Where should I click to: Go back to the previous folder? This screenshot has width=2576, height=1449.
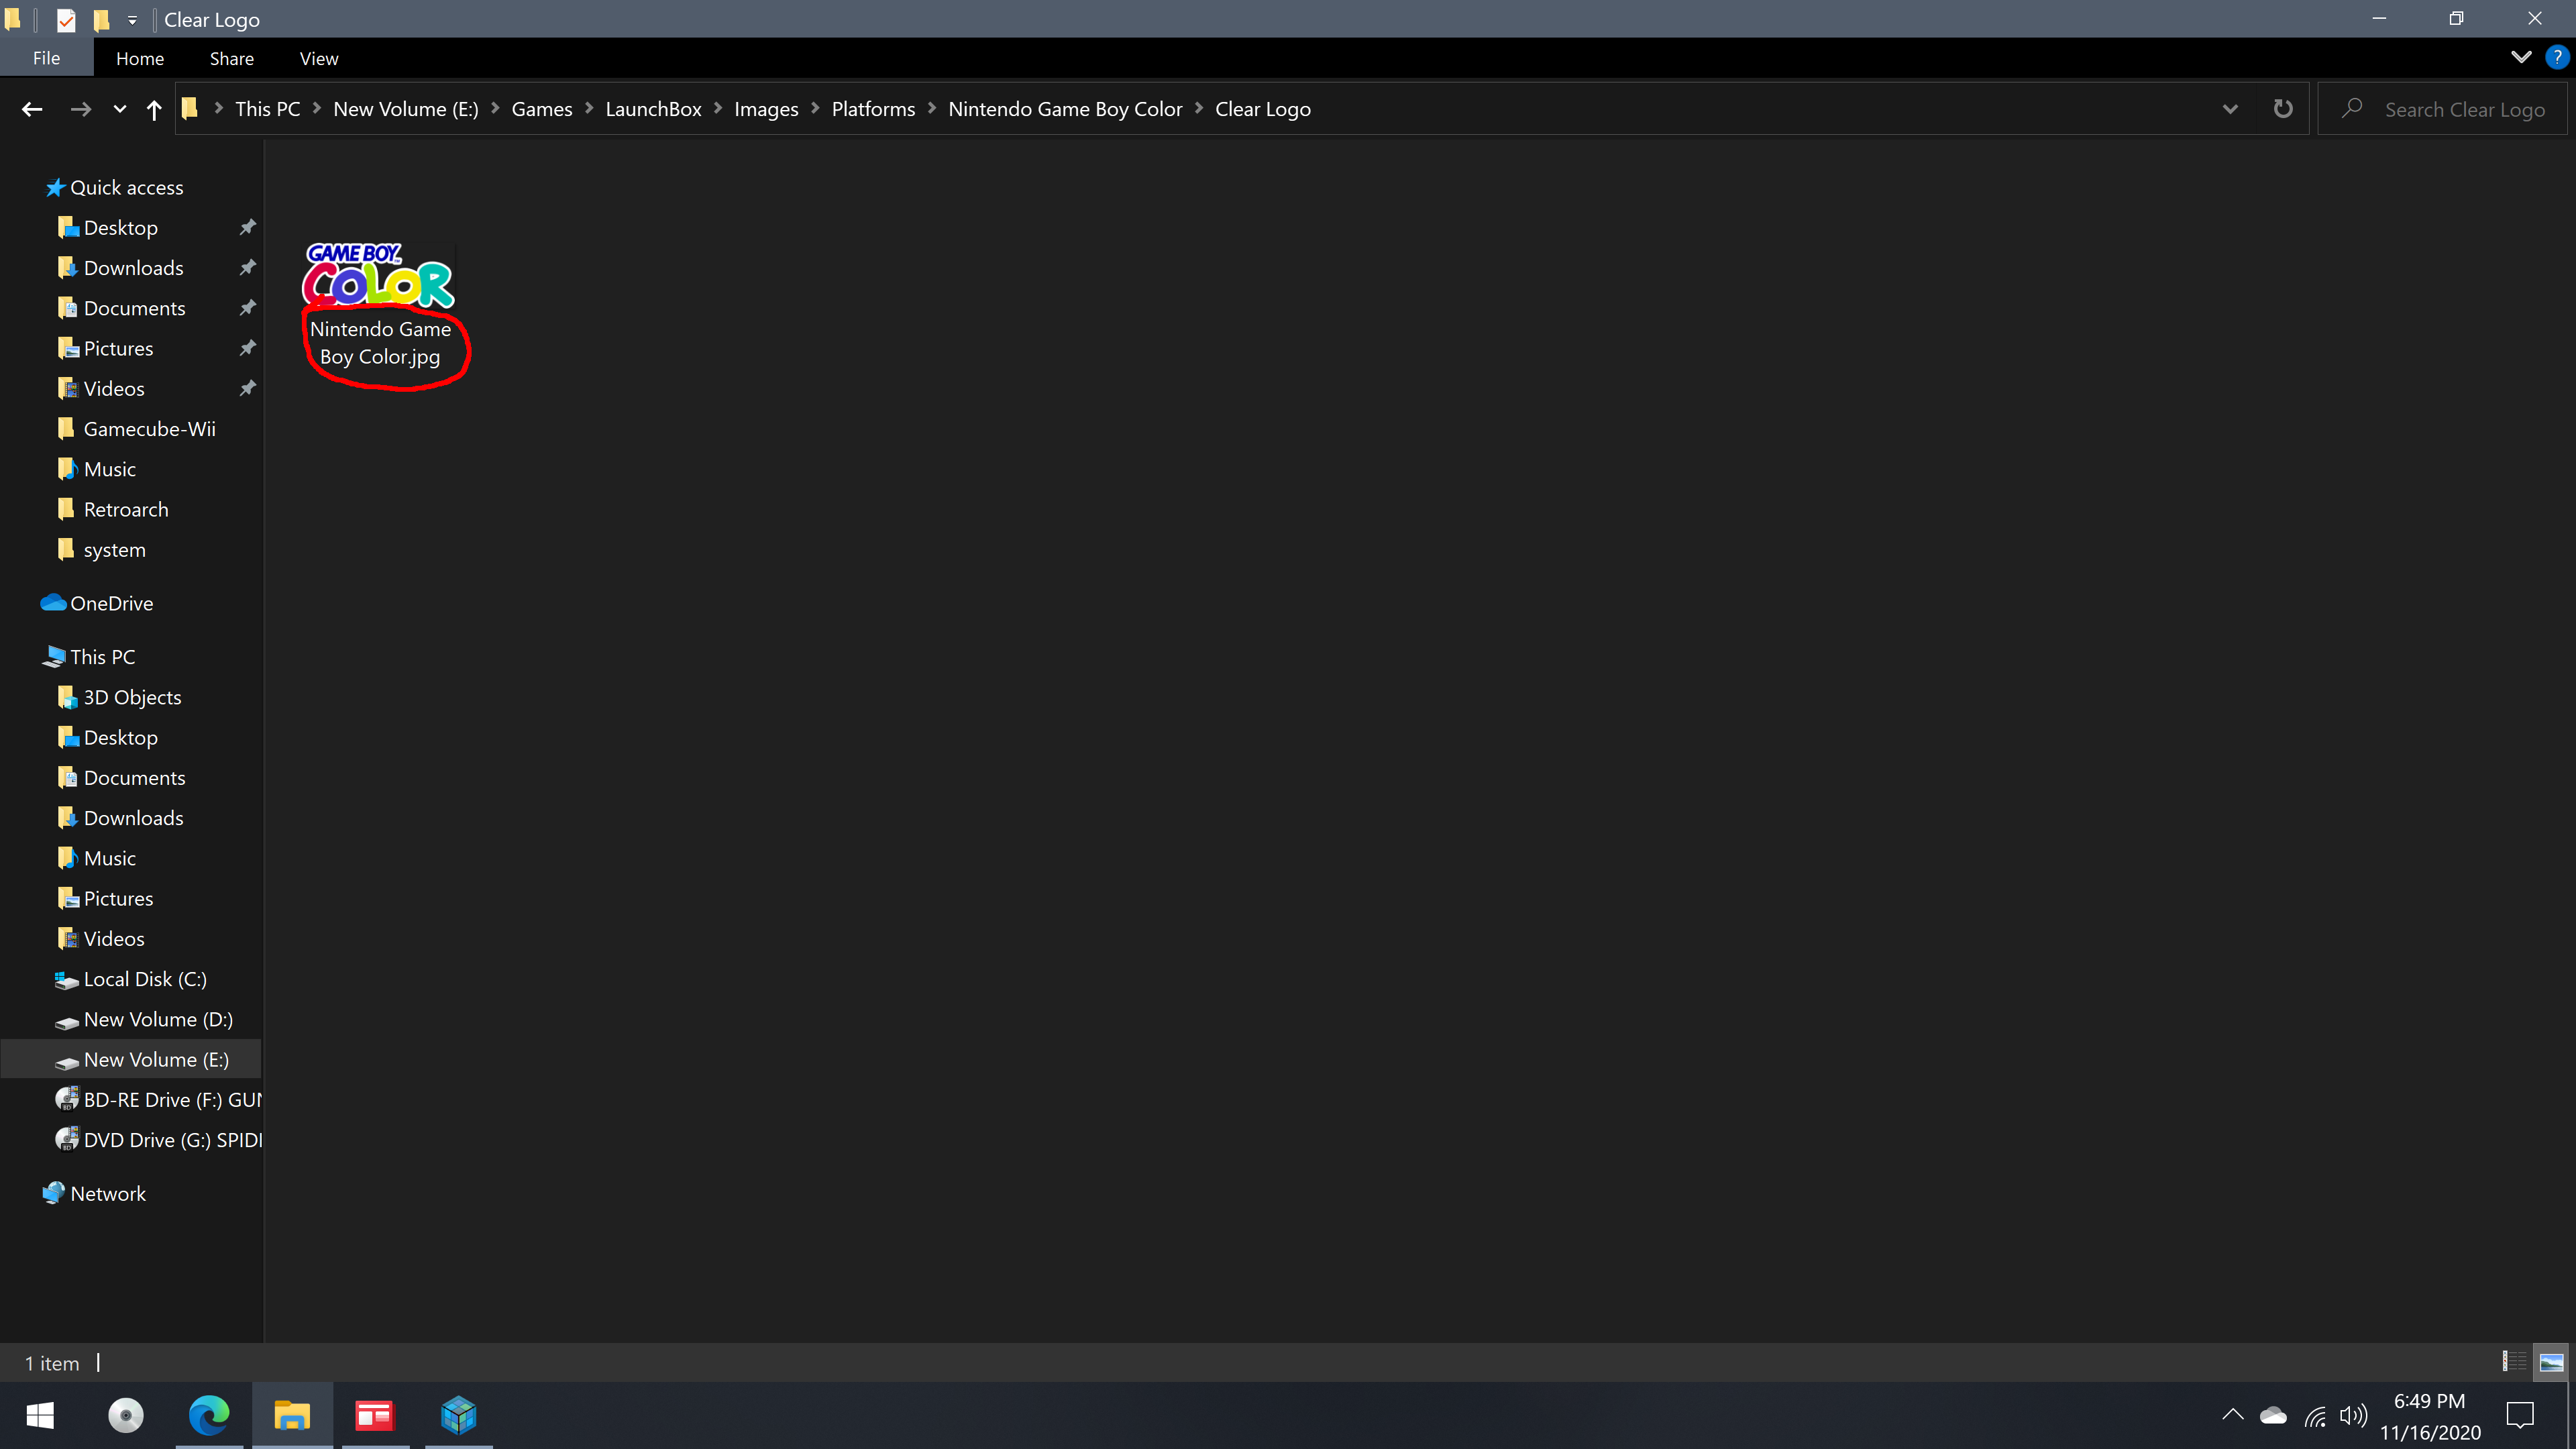pyautogui.click(x=32, y=109)
